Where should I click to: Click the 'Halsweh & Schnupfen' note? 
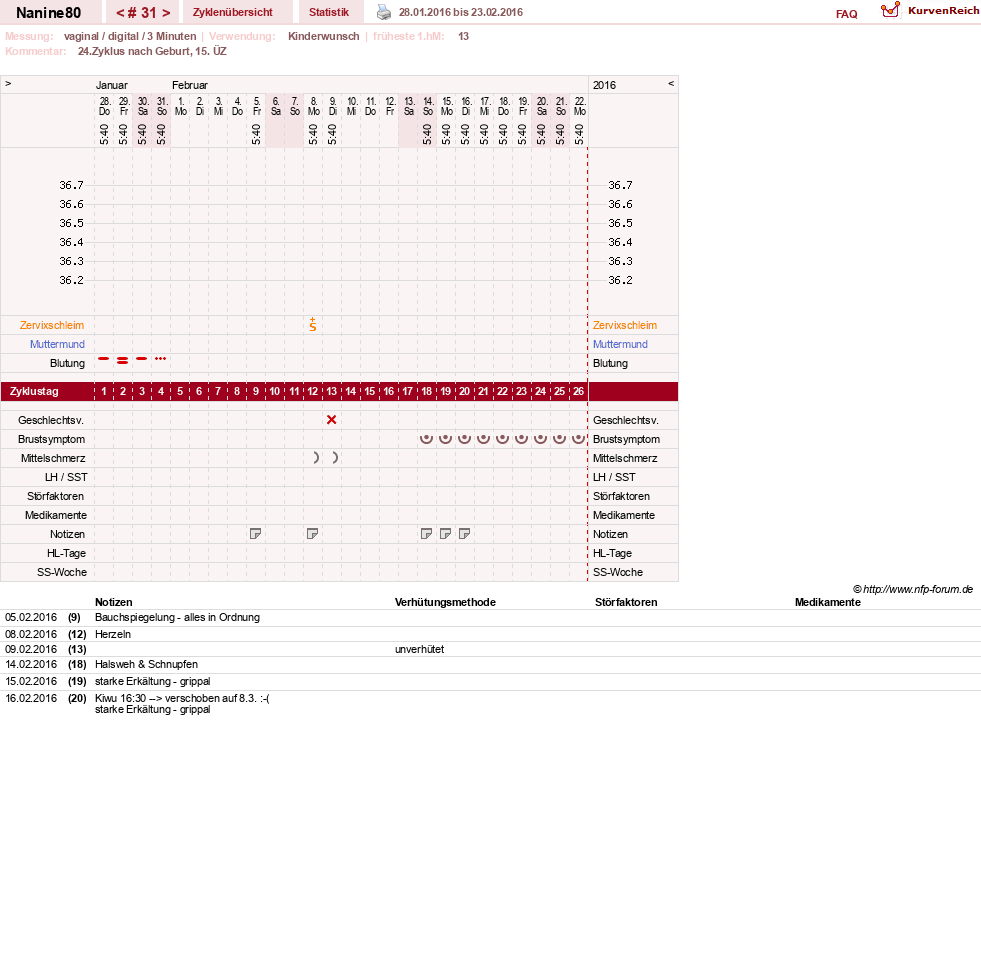146,664
